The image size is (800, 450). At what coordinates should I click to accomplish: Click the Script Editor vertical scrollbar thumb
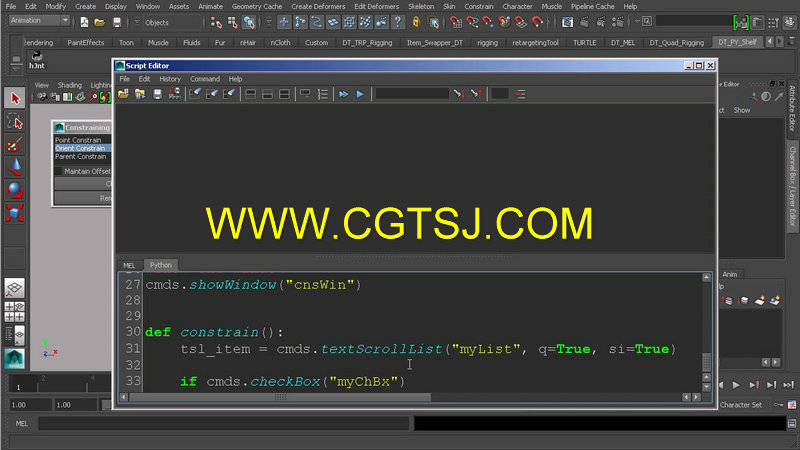(707, 362)
